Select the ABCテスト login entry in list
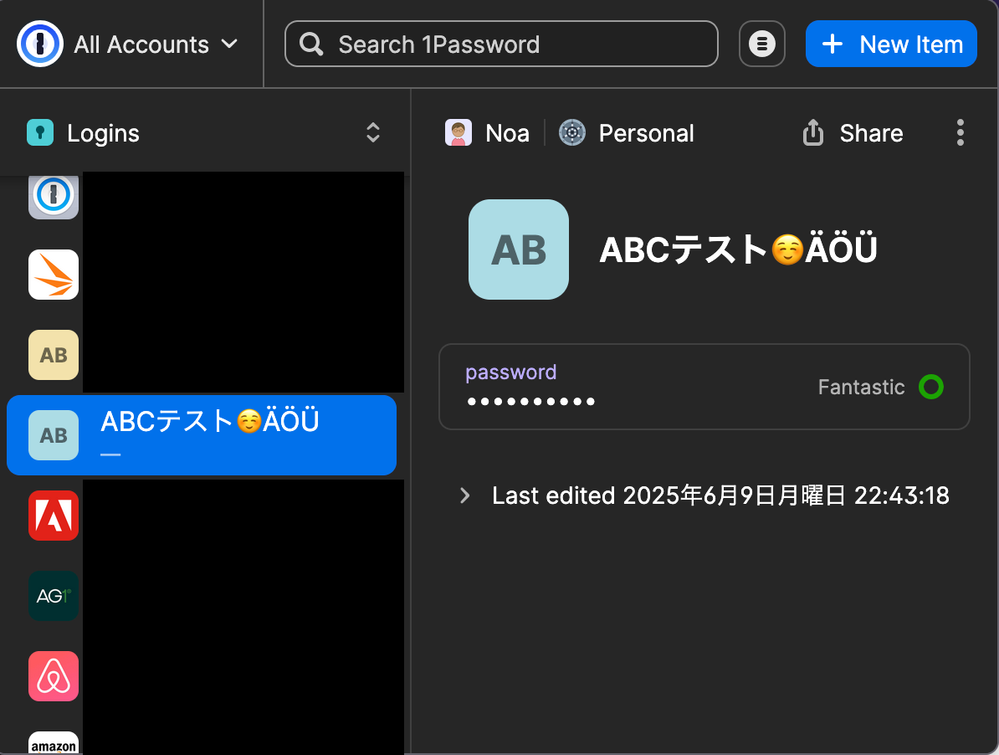 pos(201,434)
